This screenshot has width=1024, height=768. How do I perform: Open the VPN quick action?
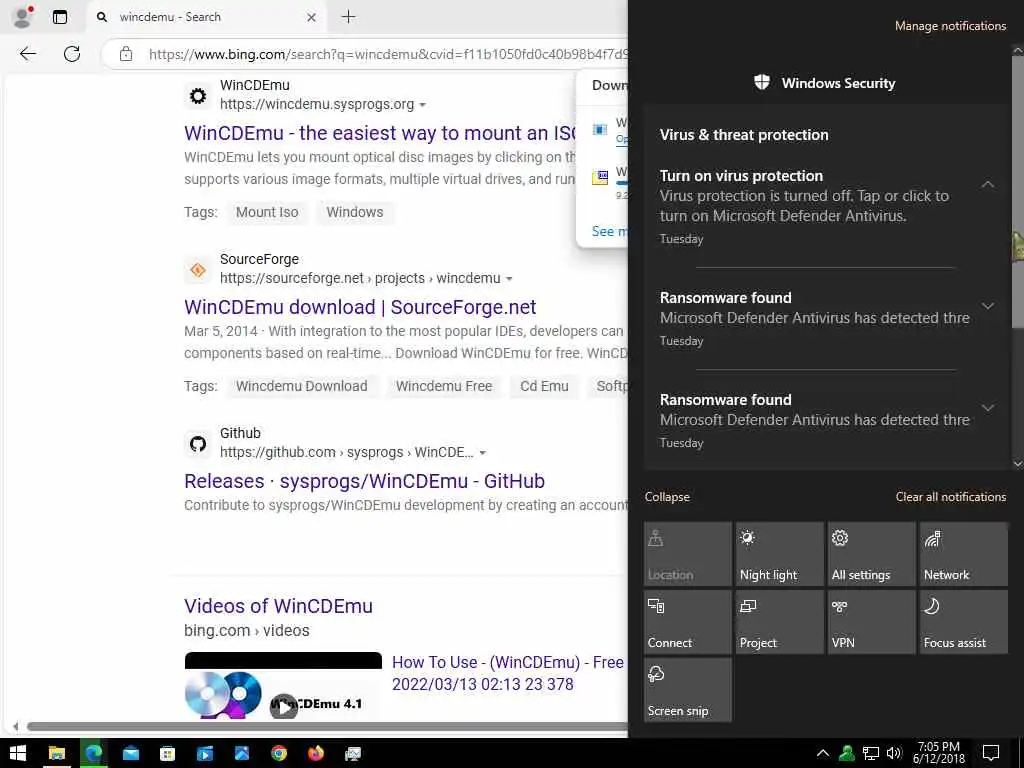[872, 622]
